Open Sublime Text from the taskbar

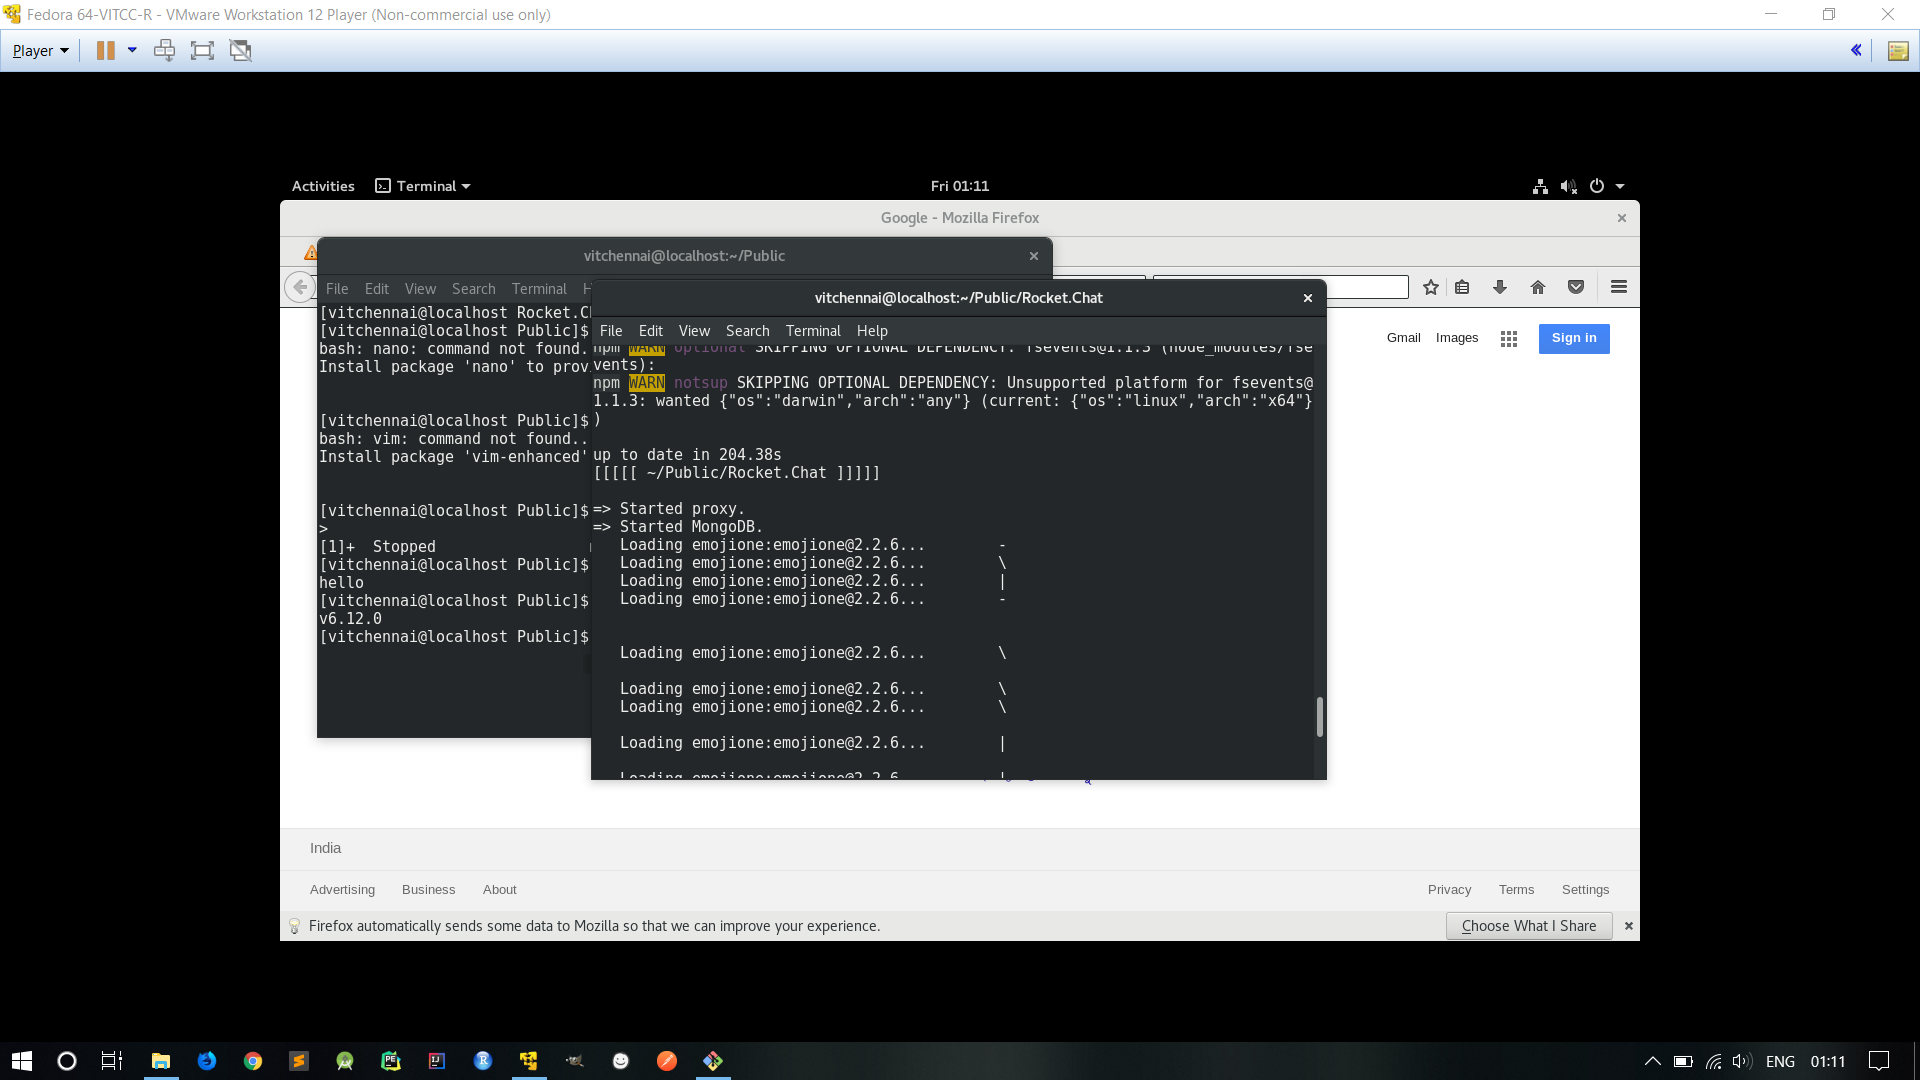point(298,1060)
